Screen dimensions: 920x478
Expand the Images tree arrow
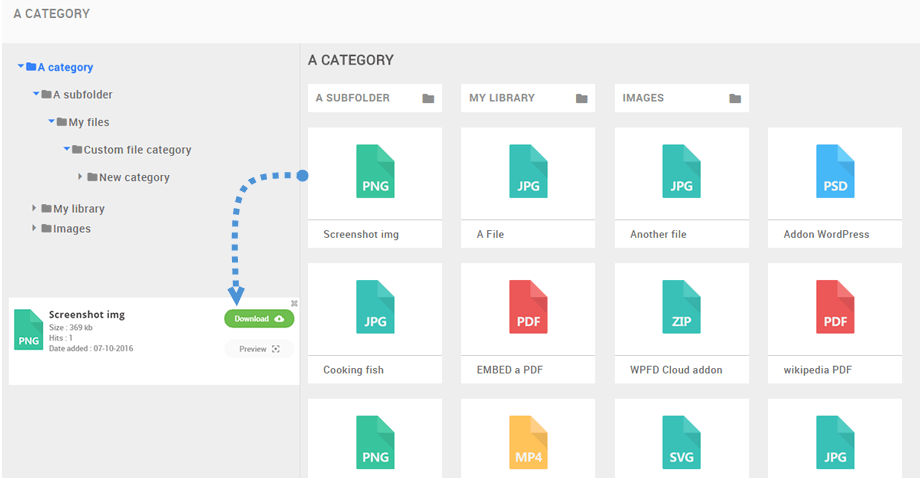tap(36, 229)
